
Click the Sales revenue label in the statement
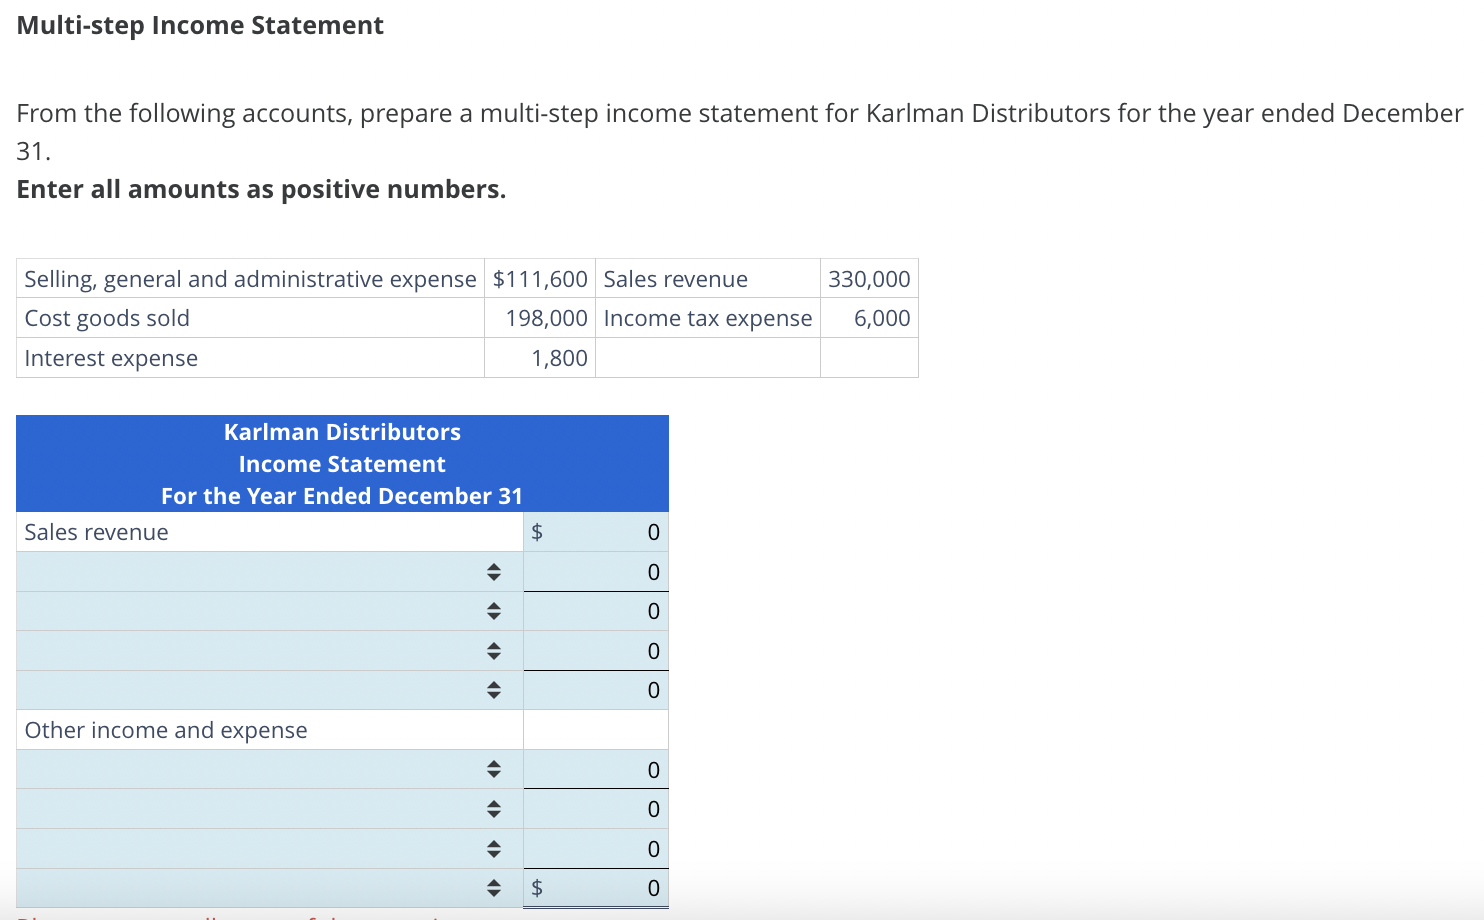pos(95,532)
